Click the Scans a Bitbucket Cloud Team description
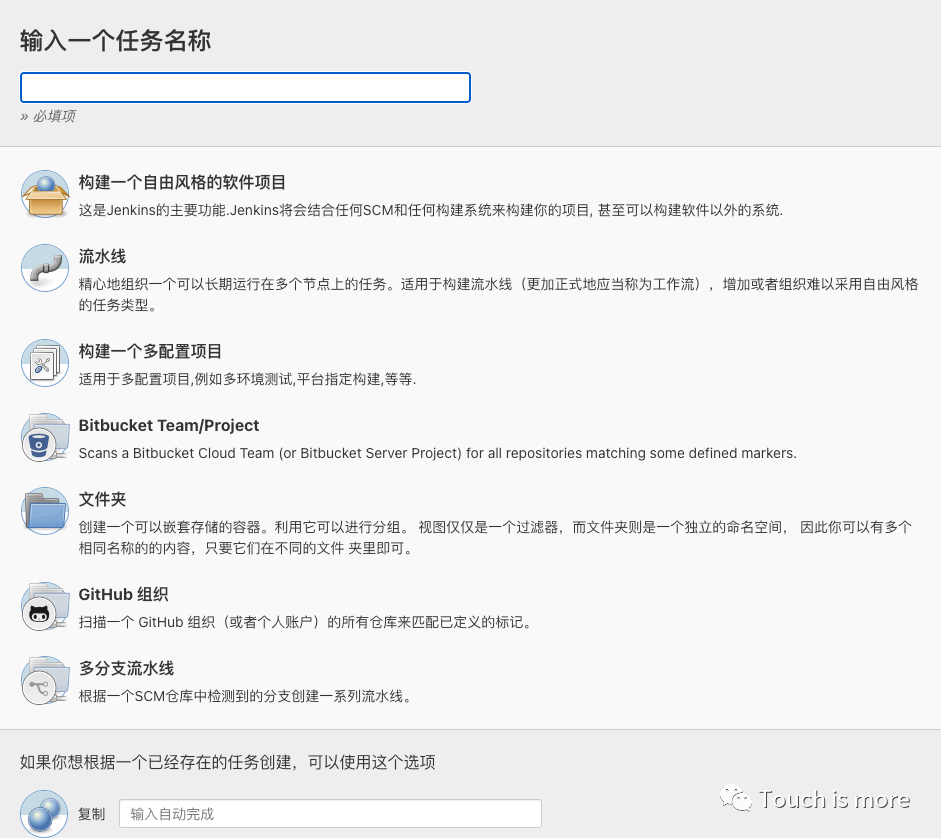 coord(437,453)
